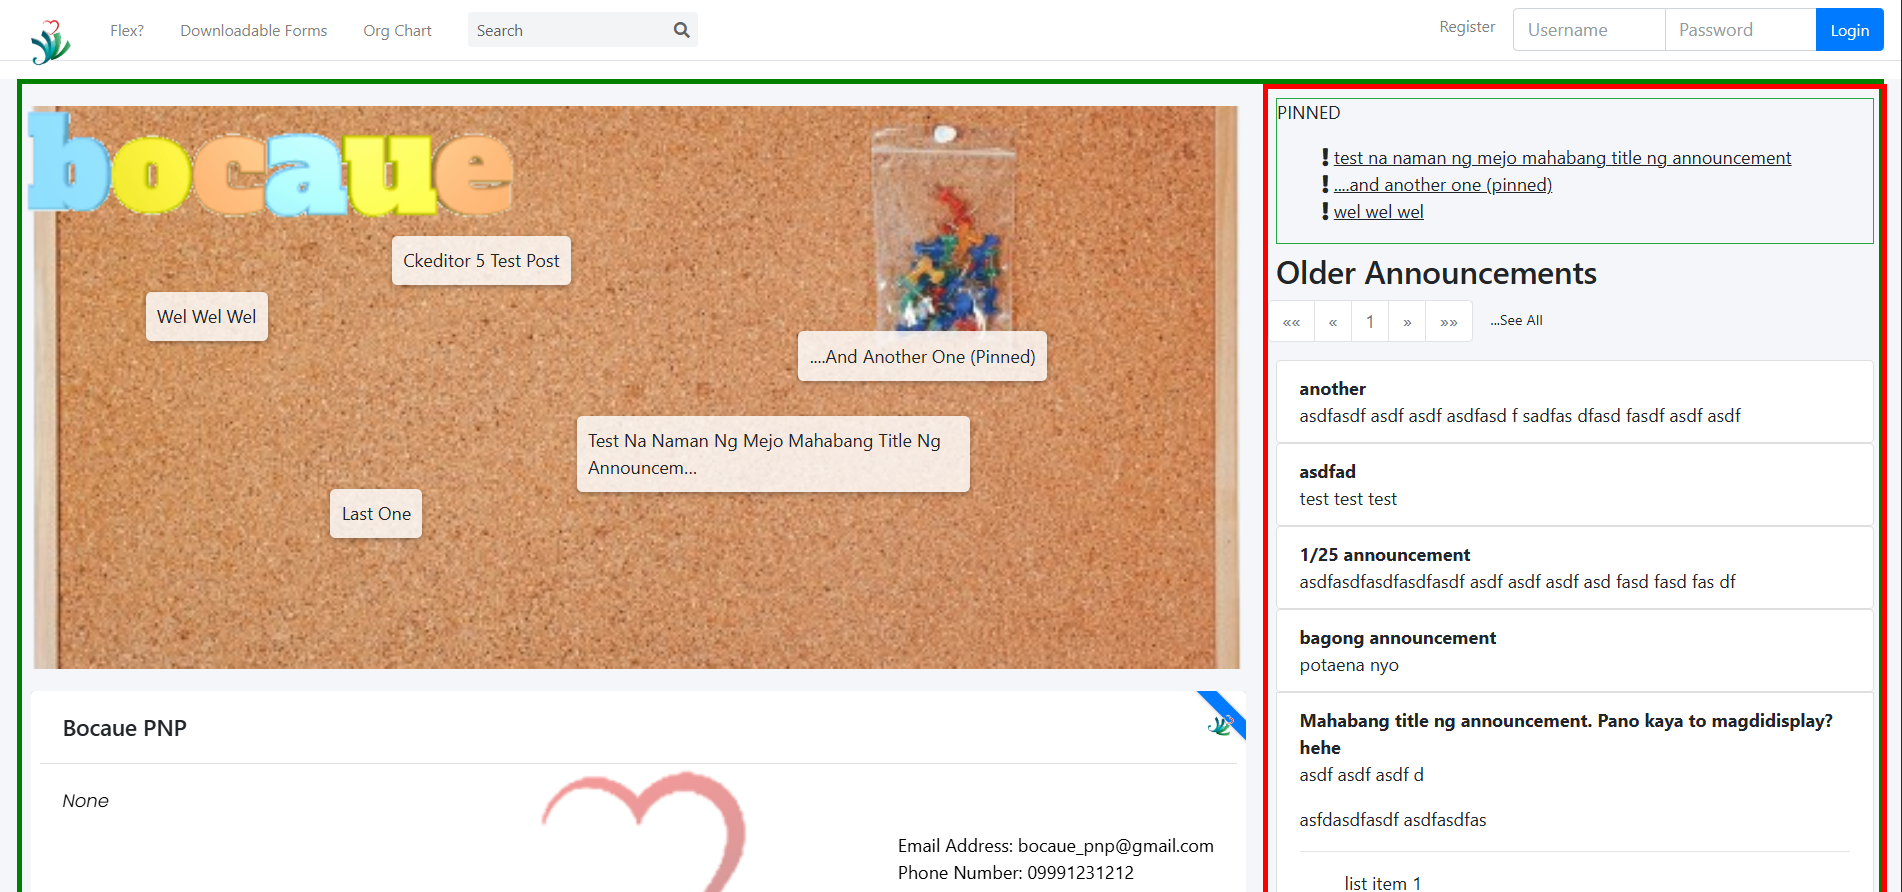Image resolution: width=1902 pixels, height=892 pixels.
Task: Open the 'bagong announcement' card
Action: [x=1574, y=651]
